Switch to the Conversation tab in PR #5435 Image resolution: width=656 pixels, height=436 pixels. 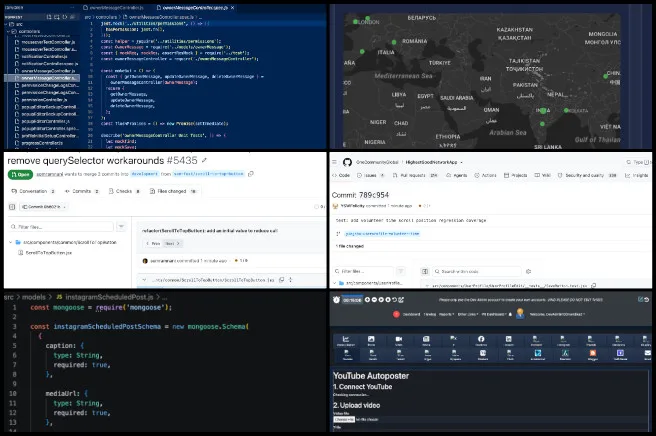click(33, 191)
